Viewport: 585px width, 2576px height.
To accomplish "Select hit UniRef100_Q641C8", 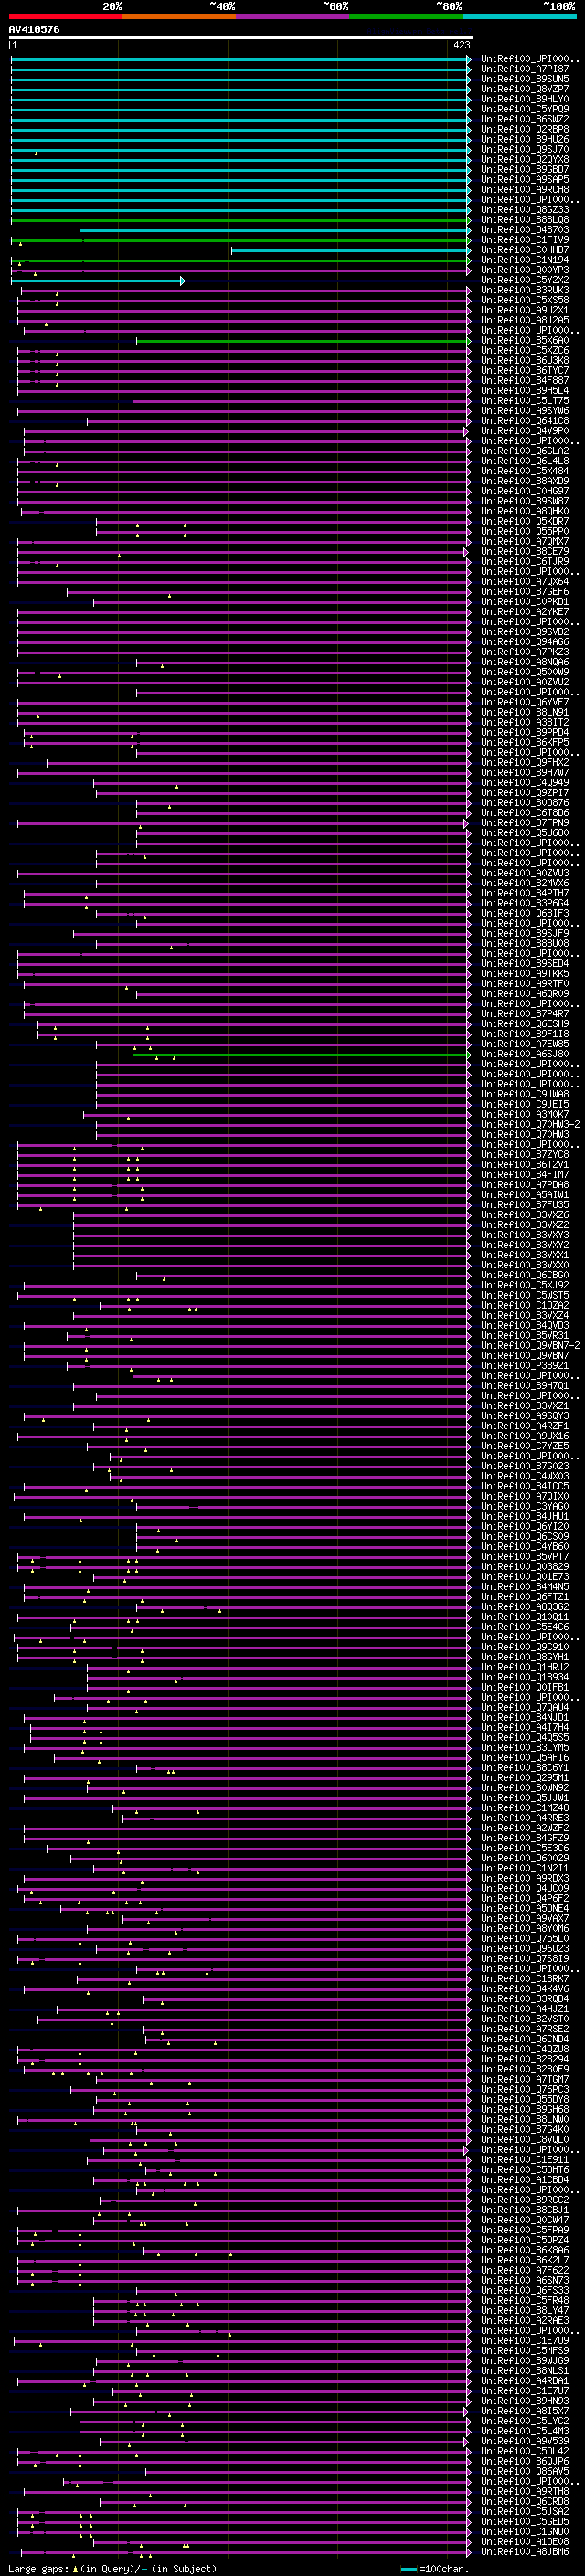I will click(x=525, y=420).
